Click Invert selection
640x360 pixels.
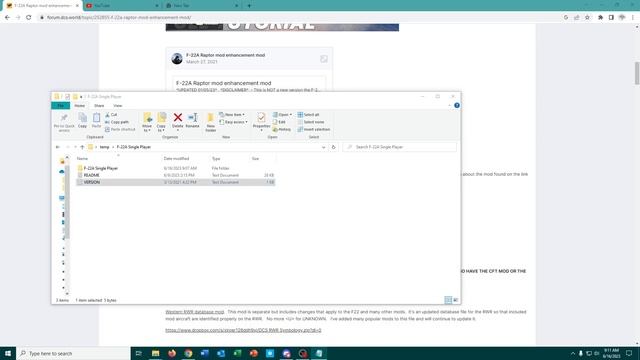coord(313,129)
